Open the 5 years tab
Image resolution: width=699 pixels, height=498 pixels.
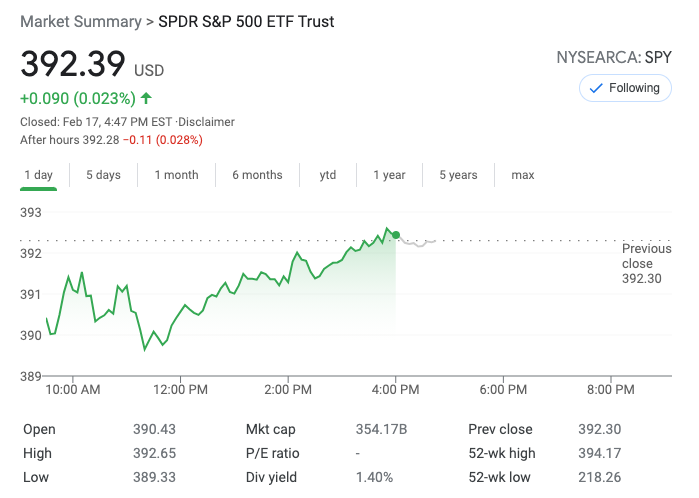click(x=458, y=175)
